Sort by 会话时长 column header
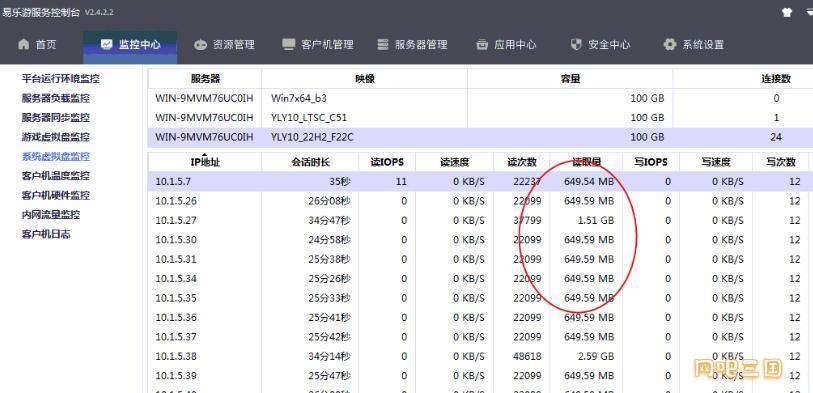Viewport: 813px width, 393px height. pos(310,162)
